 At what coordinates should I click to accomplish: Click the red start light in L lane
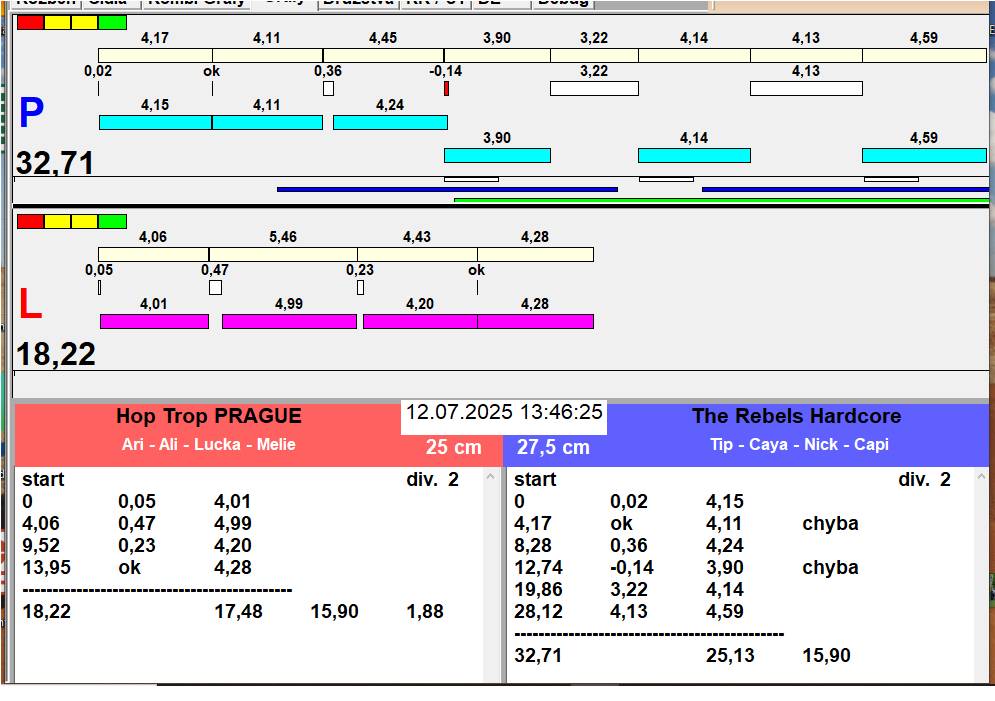click(x=30, y=221)
